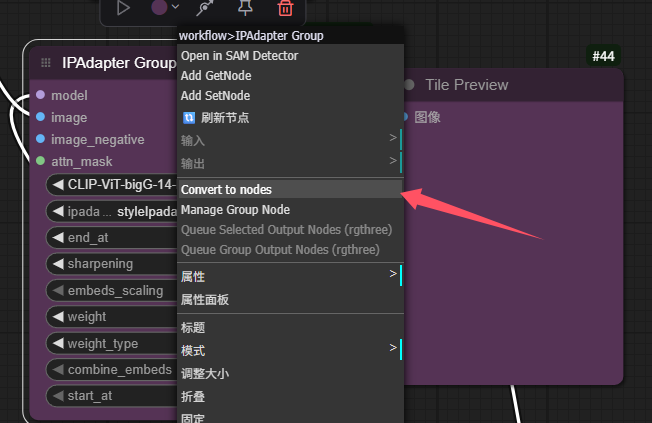Delete node with red trash icon
This screenshot has height=423, width=652.
(x=285, y=7)
